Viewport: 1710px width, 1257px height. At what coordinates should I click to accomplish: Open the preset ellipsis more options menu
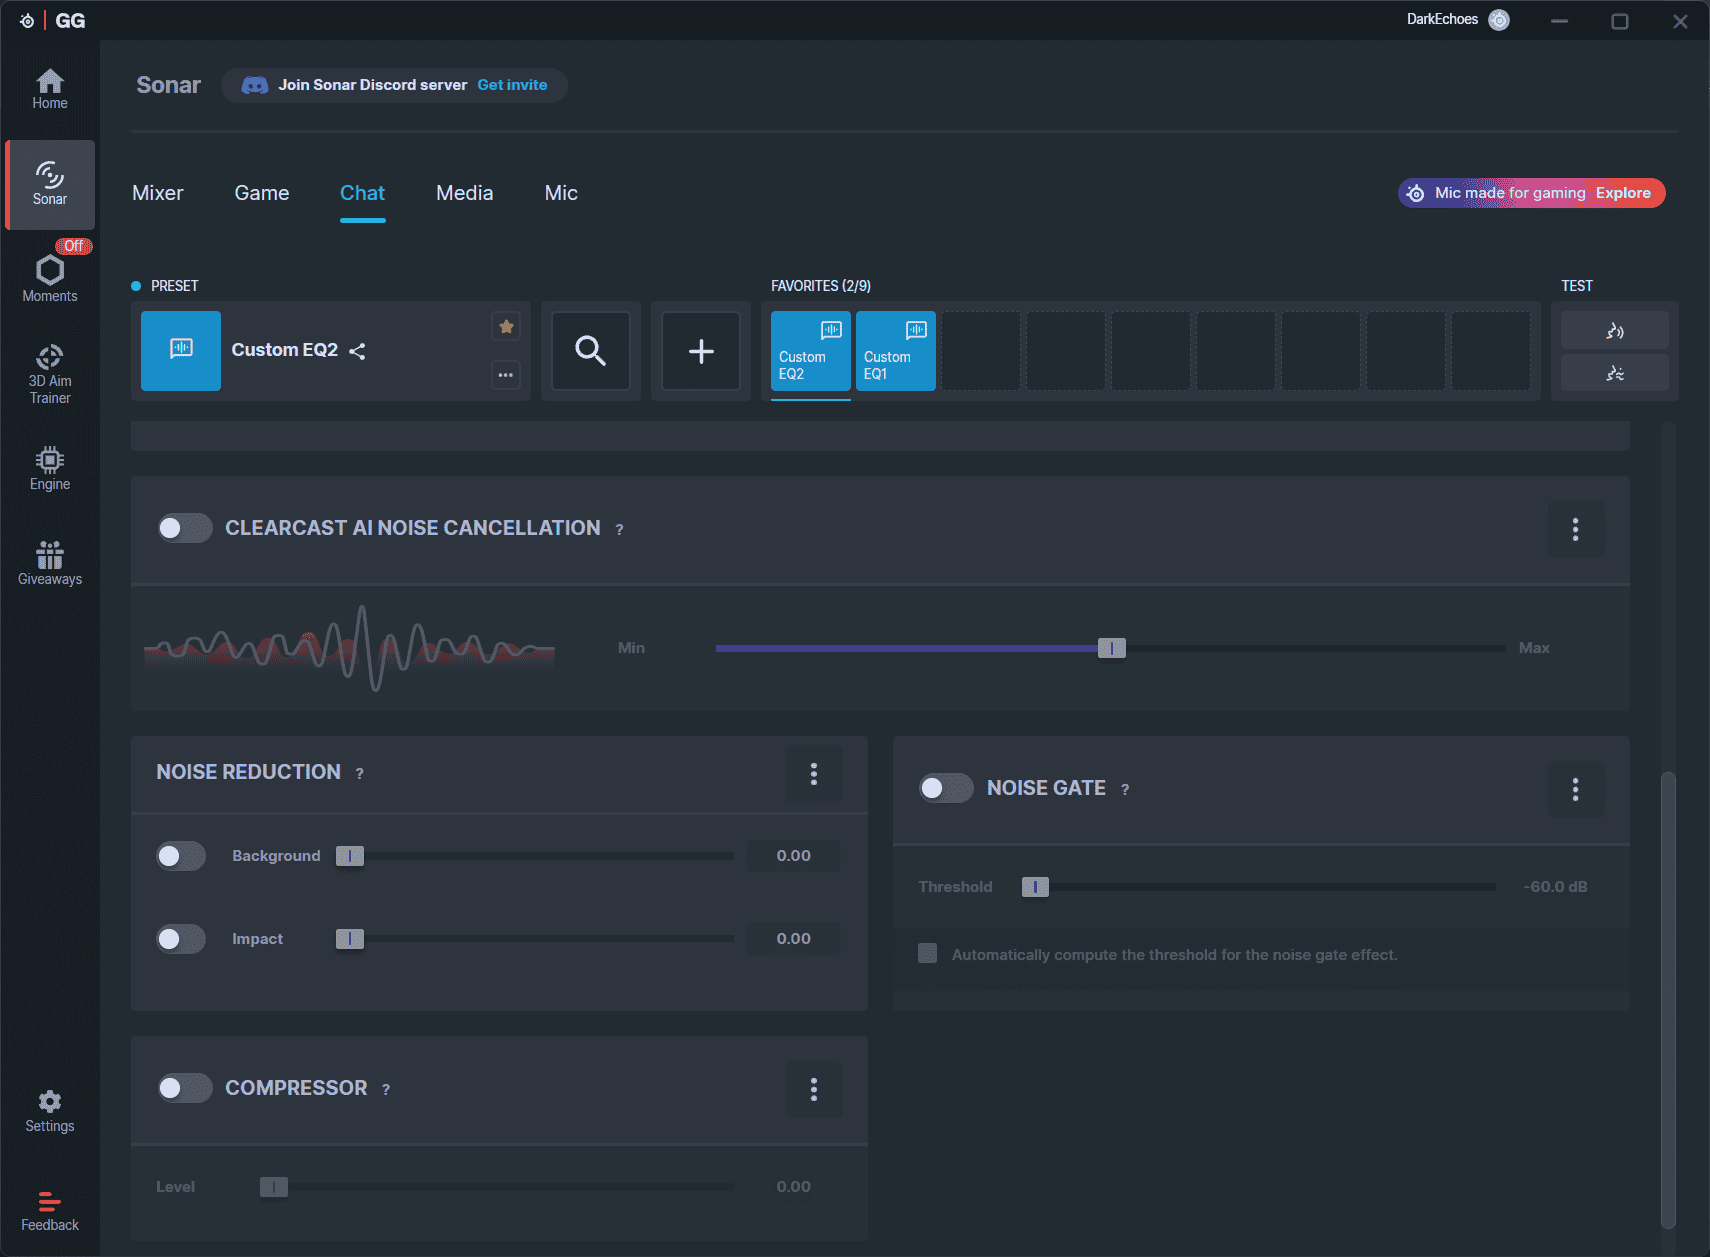point(506,375)
